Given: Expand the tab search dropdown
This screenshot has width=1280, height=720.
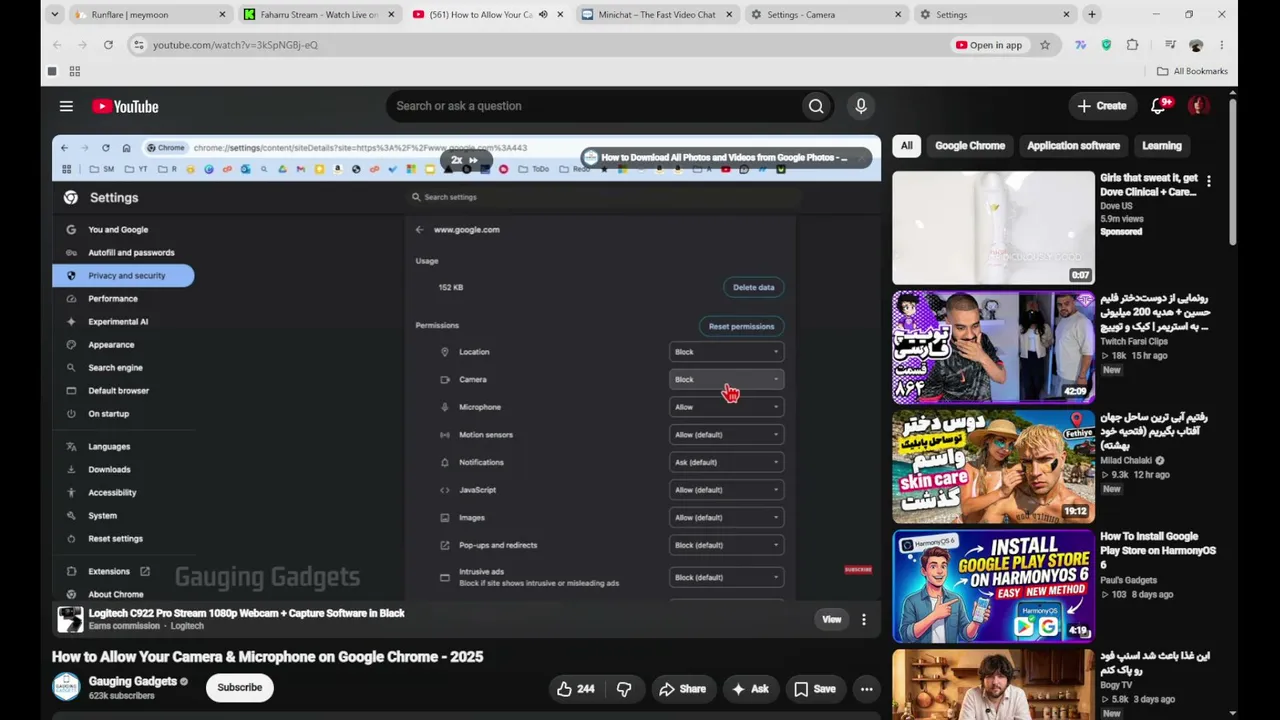Looking at the screenshot, I should [54, 15].
